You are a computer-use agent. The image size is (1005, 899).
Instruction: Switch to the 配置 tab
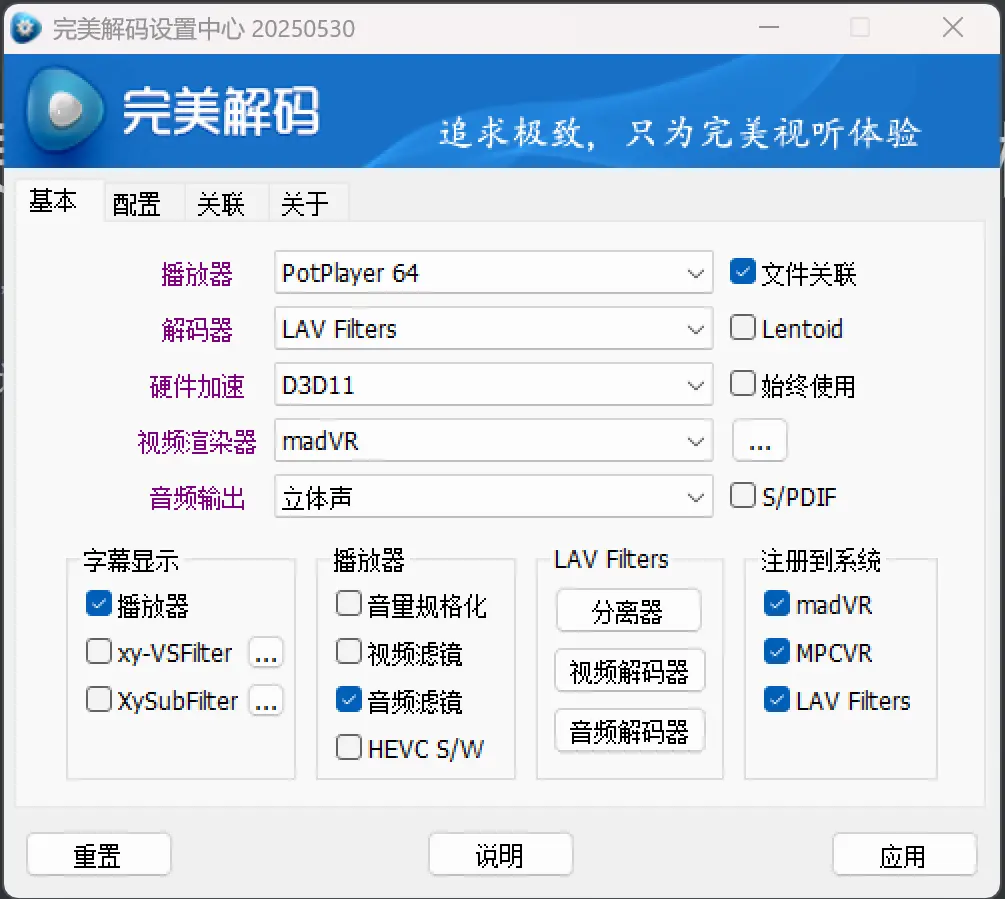(136, 204)
